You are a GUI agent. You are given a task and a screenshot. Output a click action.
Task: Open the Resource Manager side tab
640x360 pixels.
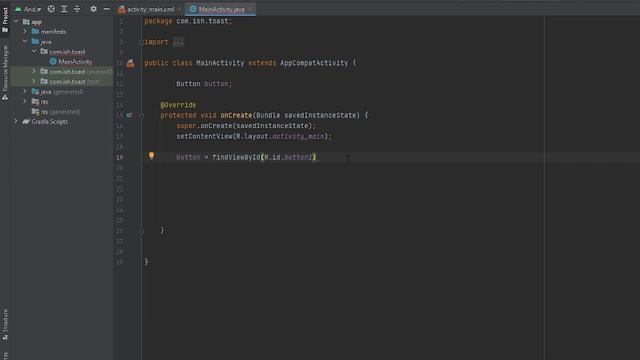point(5,73)
